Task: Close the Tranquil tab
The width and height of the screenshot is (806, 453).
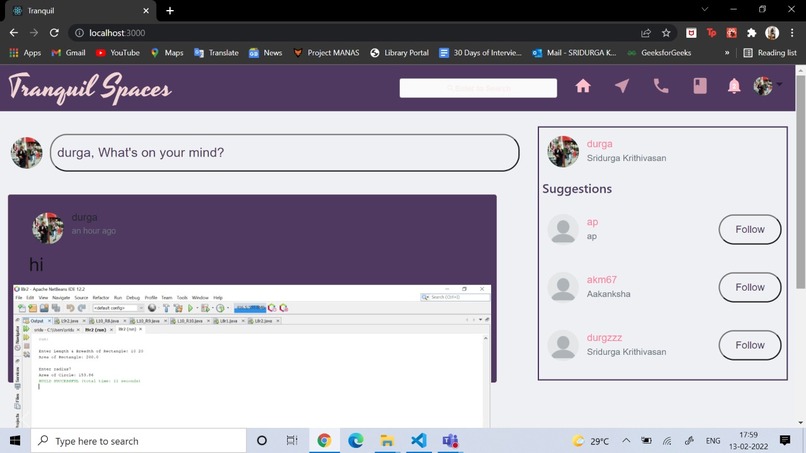Action: coord(146,11)
